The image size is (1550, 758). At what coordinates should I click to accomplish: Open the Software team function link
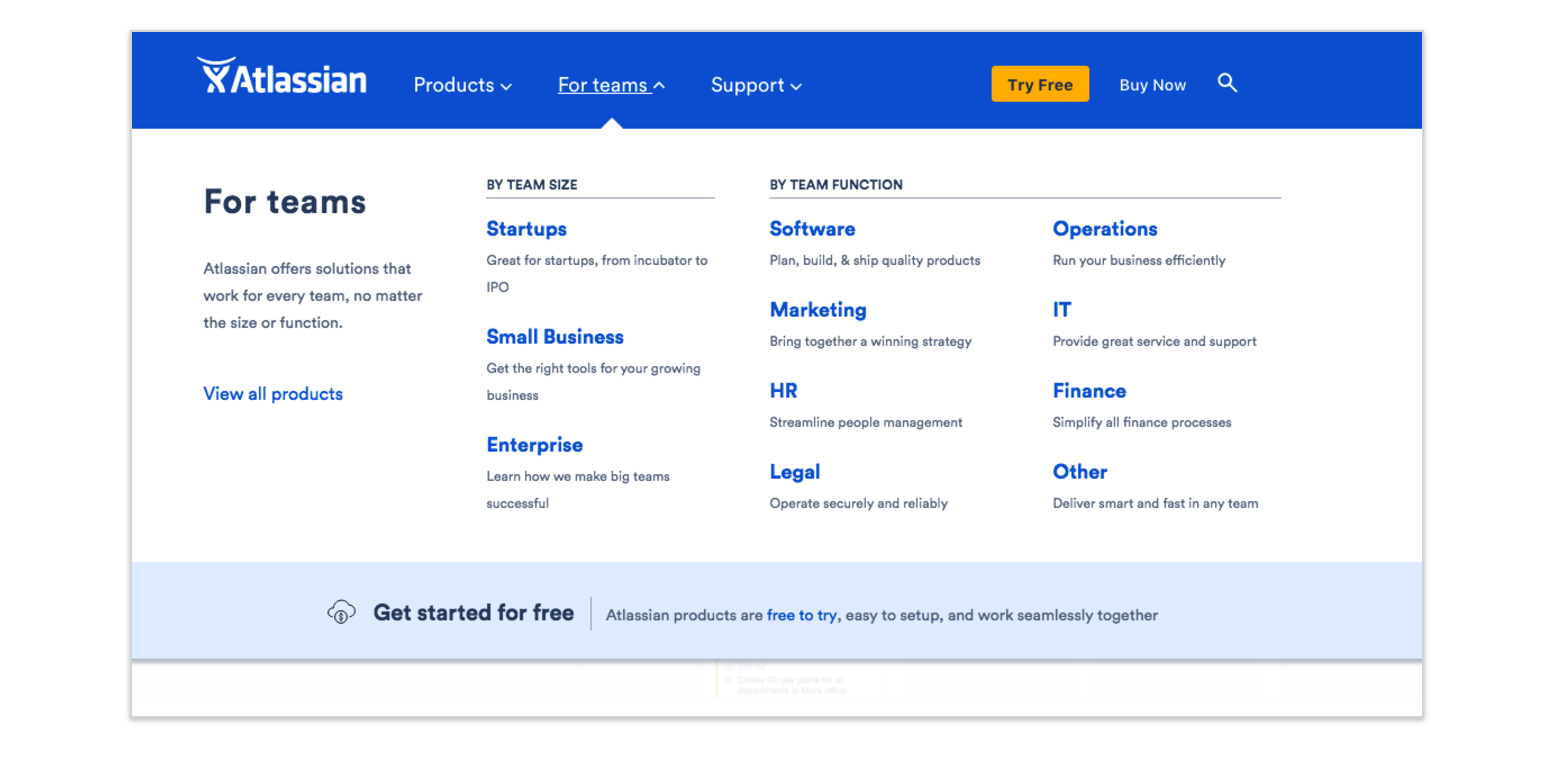(812, 229)
